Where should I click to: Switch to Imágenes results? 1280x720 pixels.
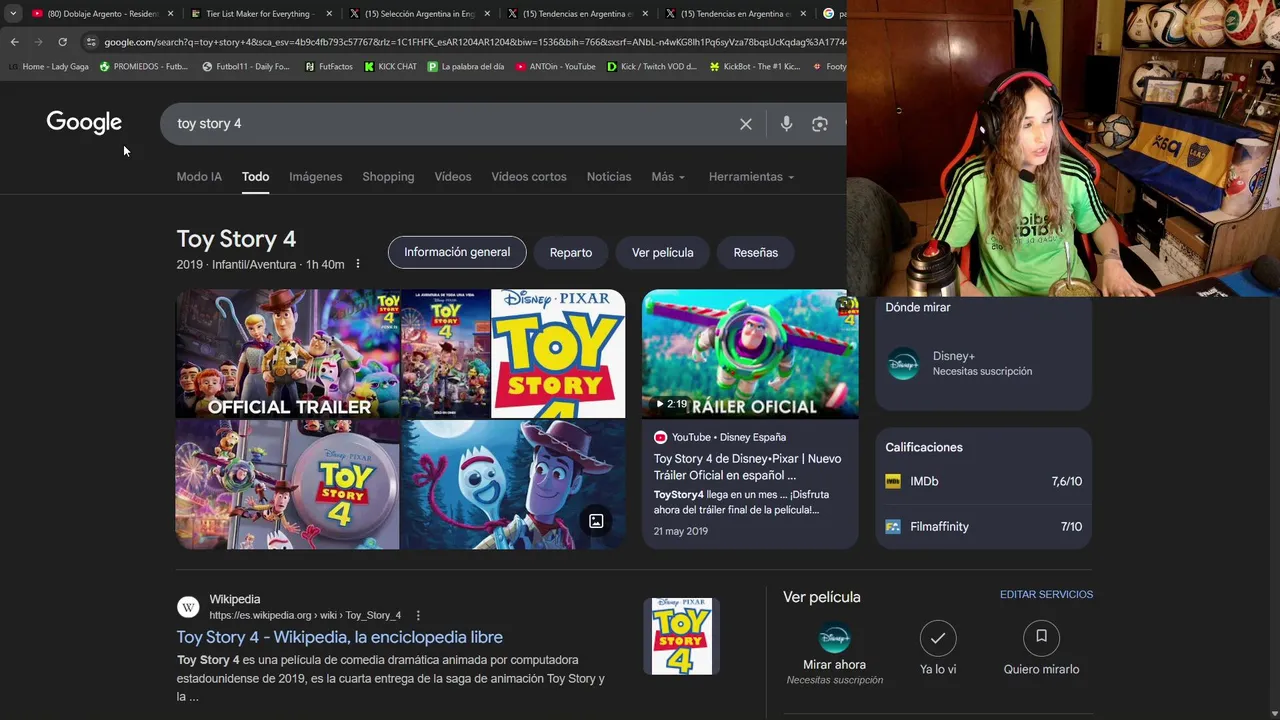point(315,177)
